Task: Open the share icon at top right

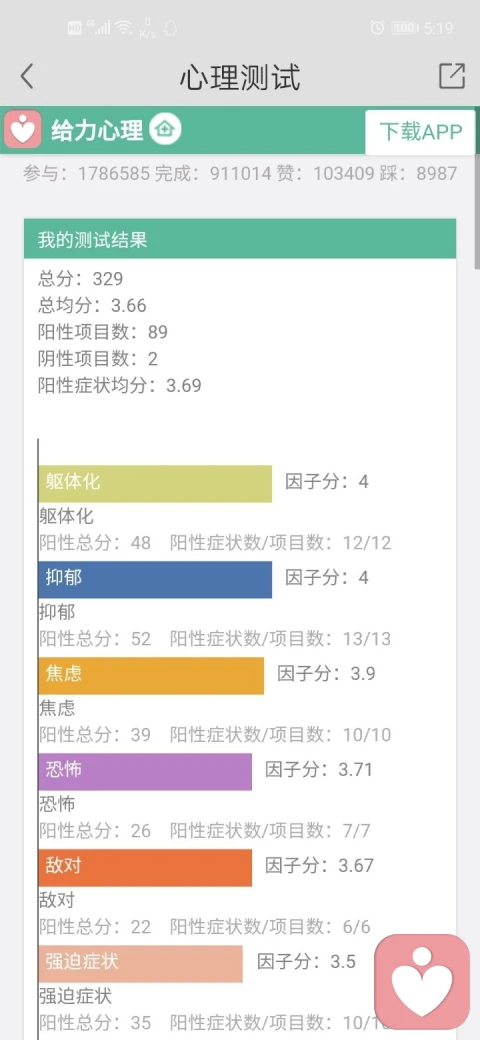Action: click(452, 76)
